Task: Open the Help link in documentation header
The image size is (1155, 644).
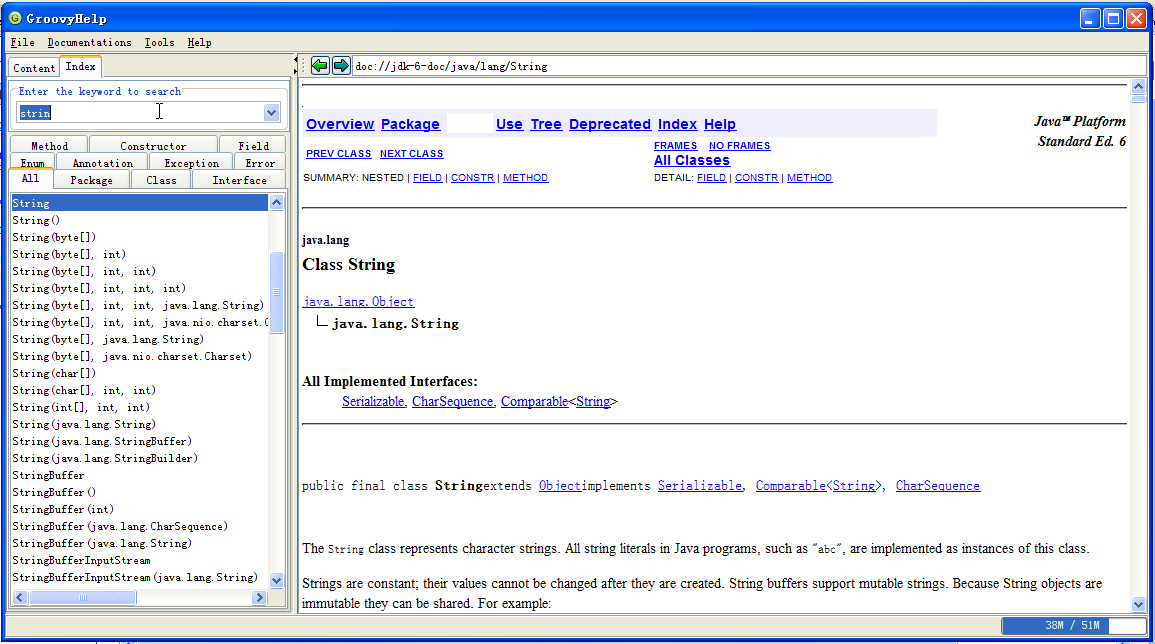Action: coord(720,124)
